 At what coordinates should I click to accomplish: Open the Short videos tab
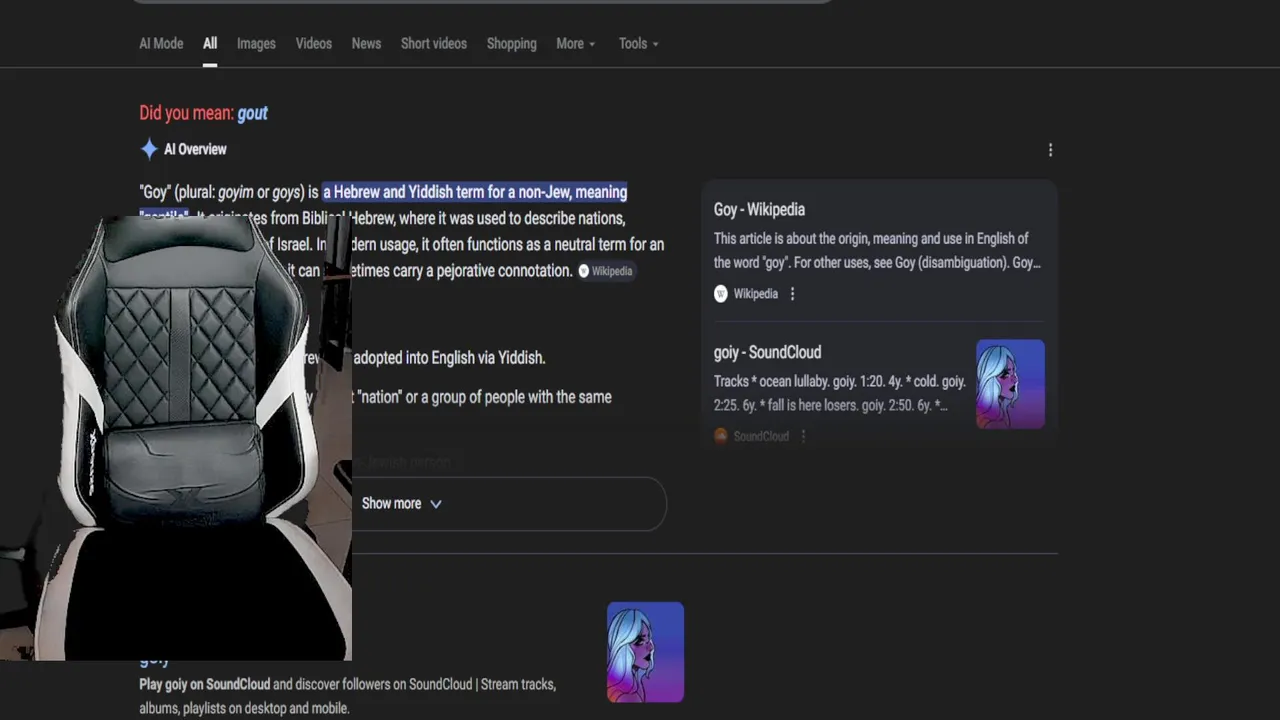pos(434,44)
